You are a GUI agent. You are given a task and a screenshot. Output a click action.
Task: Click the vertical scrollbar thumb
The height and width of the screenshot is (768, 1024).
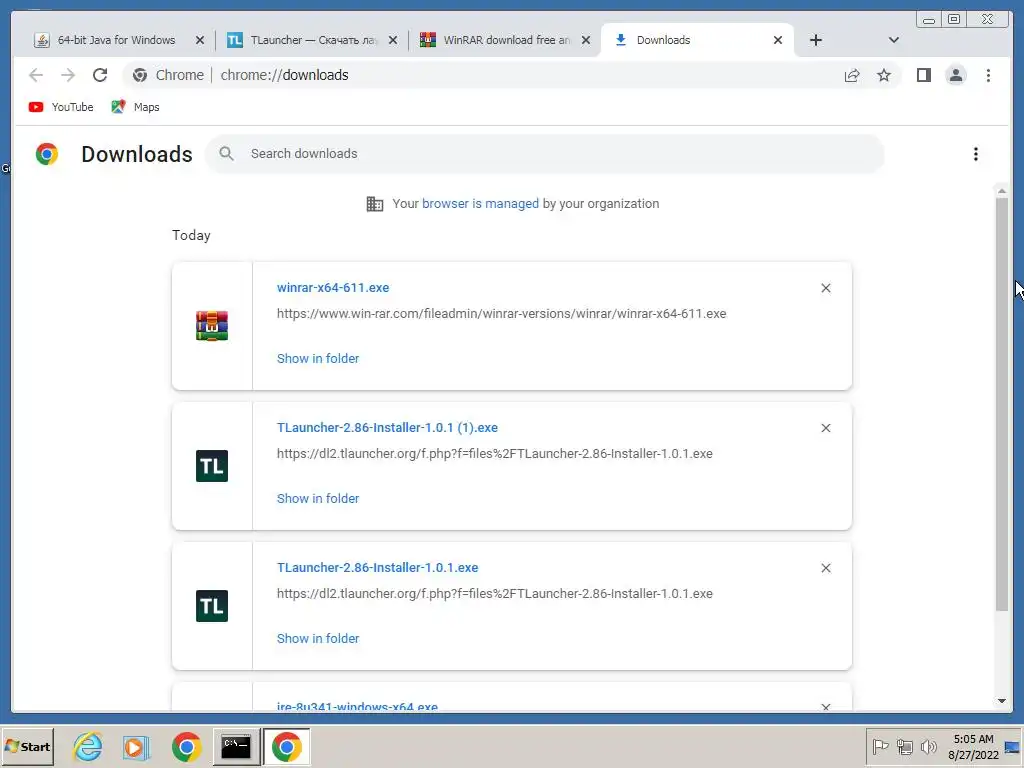pyautogui.click(x=1002, y=404)
